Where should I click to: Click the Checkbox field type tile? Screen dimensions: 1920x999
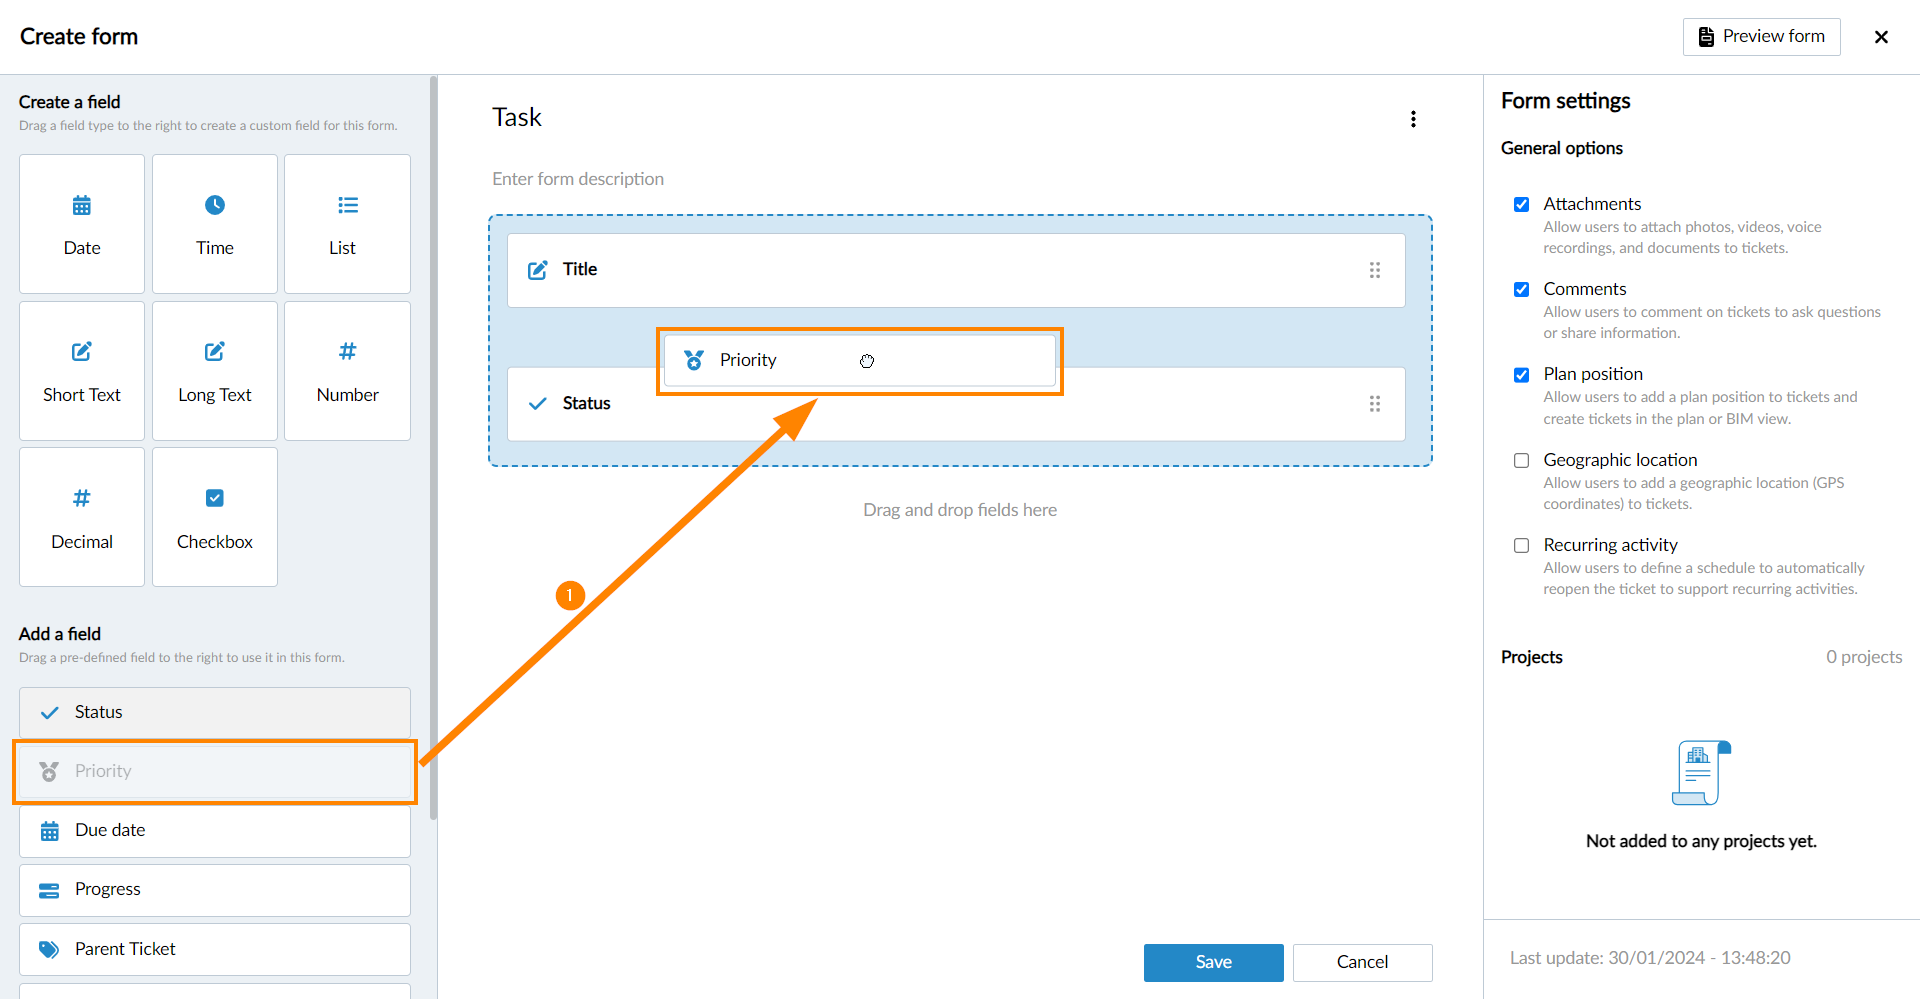(215, 517)
